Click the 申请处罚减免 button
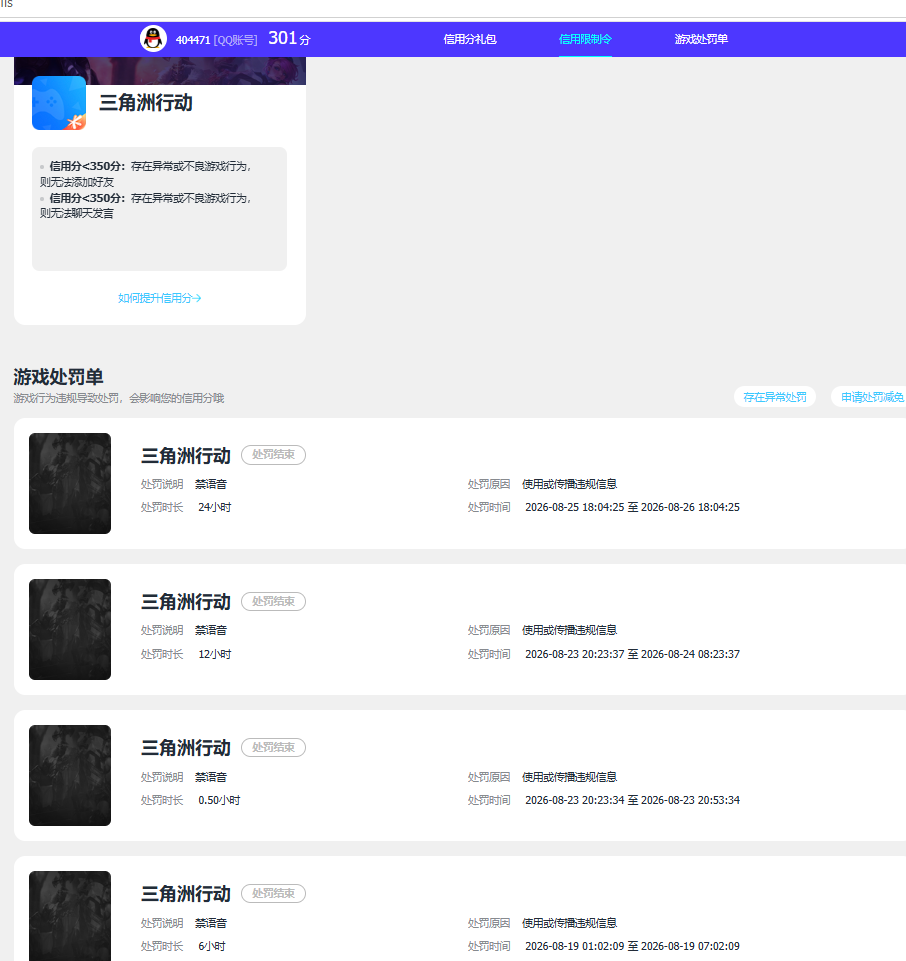The height and width of the screenshot is (961, 906). click(871, 397)
